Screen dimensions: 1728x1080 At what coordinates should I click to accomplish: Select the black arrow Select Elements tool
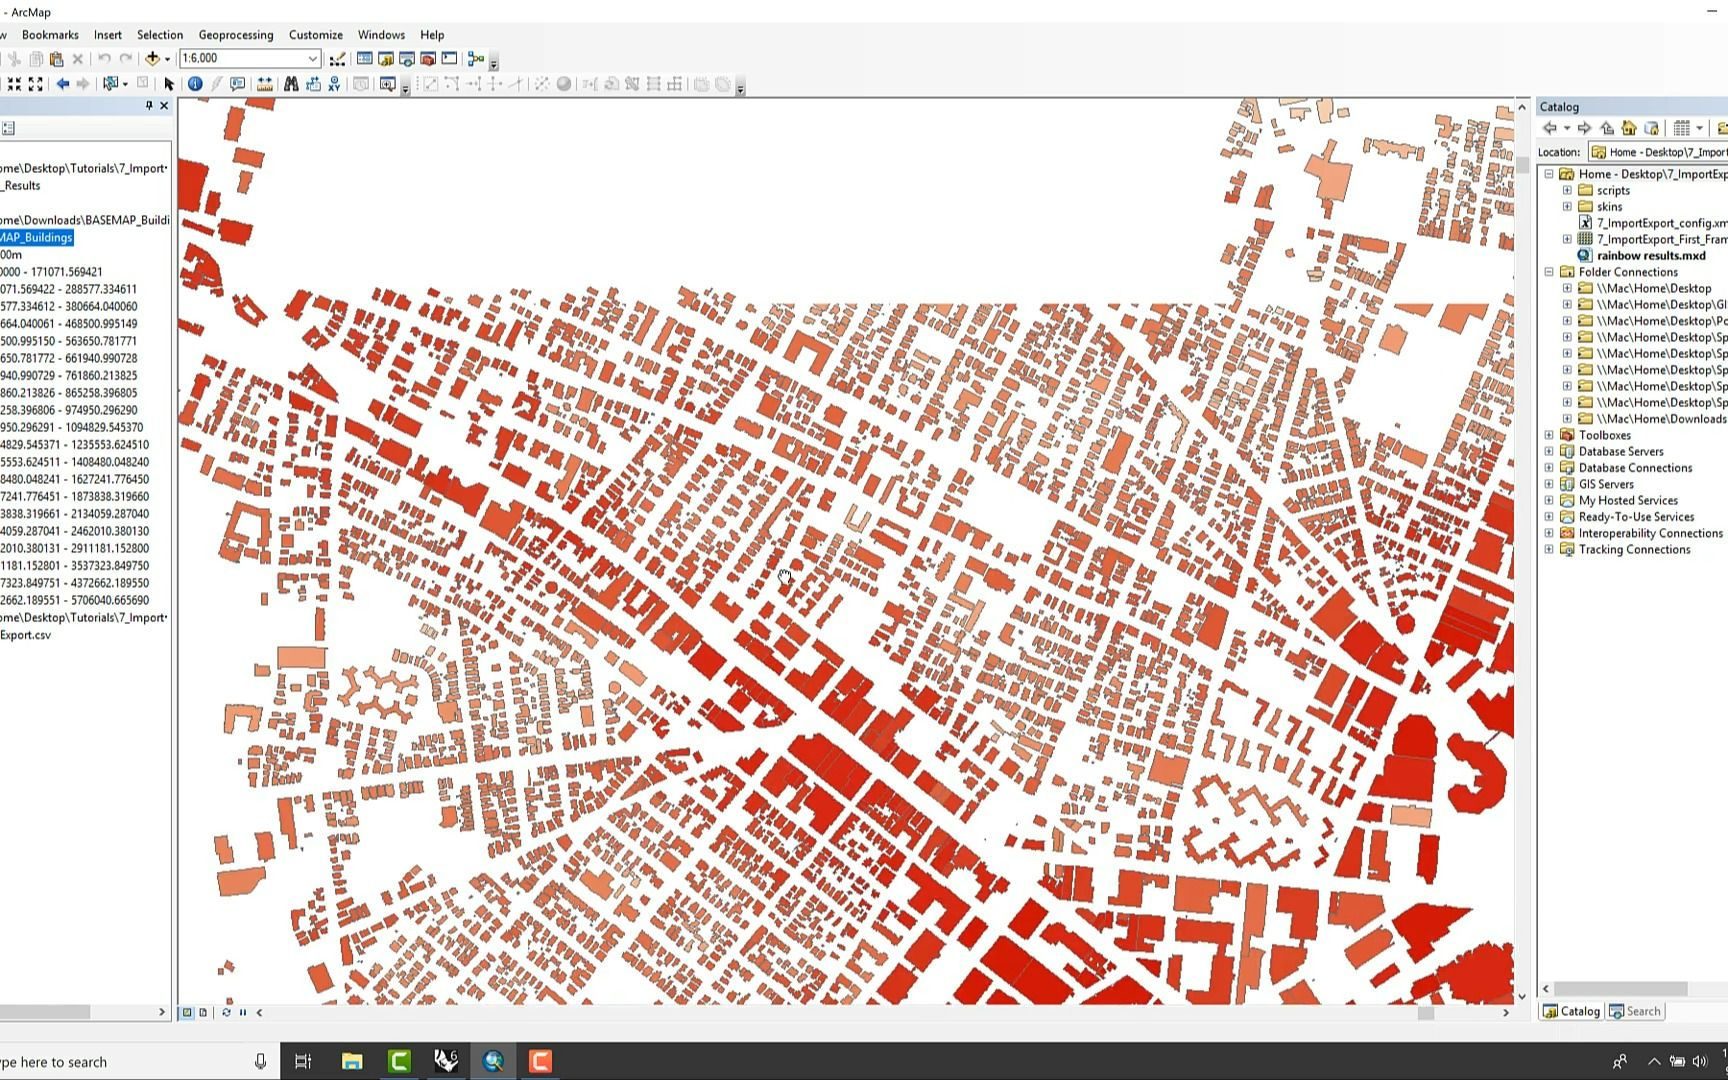(x=169, y=84)
